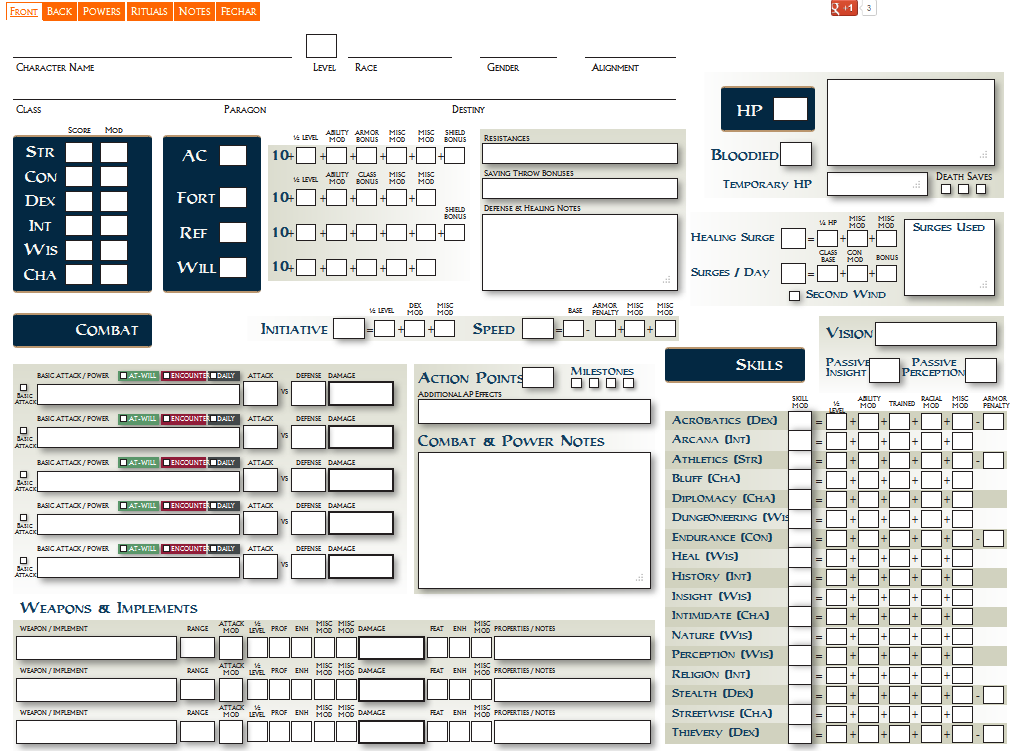Focus the Level box

click(321, 46)
